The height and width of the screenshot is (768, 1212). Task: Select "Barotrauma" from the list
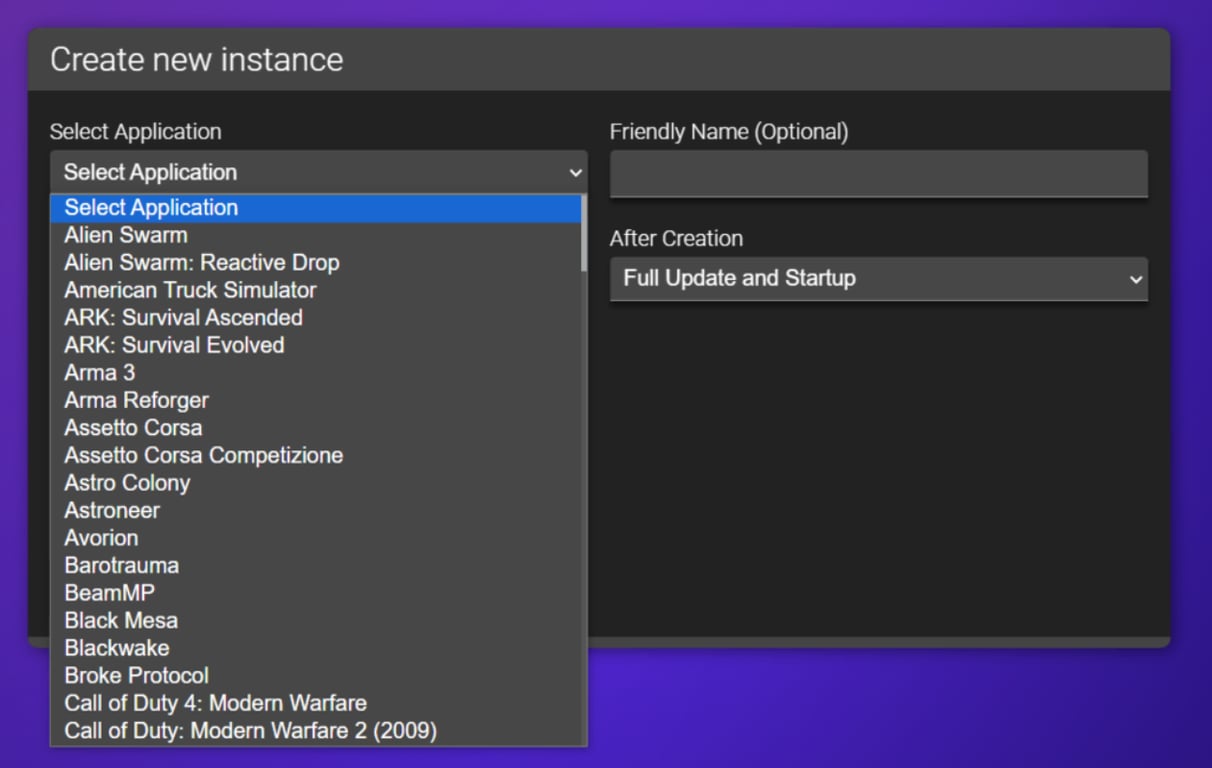[120, 565]
